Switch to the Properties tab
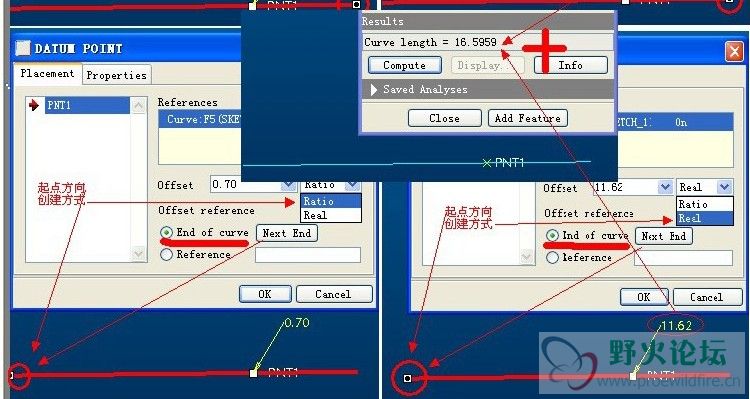This screenshot has height=399, width=750. coord(116,75)
